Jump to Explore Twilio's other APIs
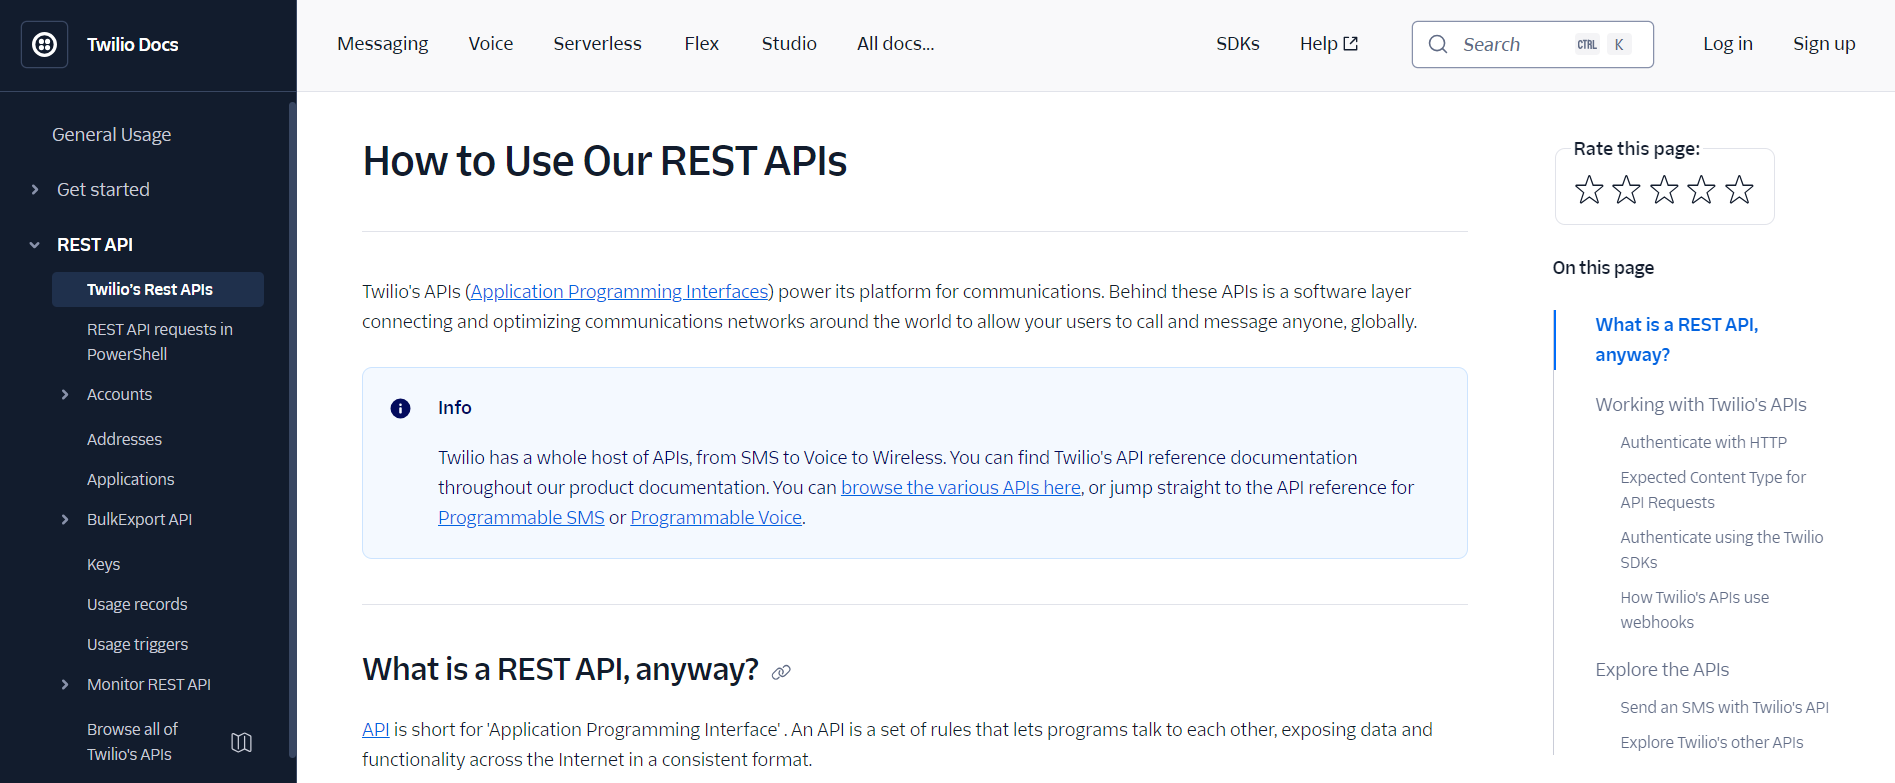 [x=1711, y=742]
